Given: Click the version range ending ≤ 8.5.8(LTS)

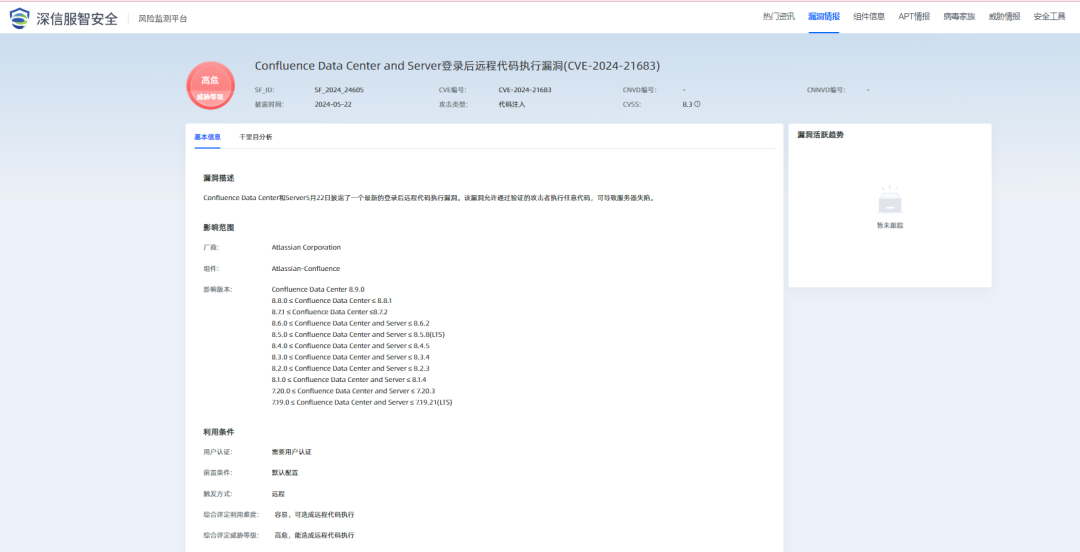Looking at the screenshot, I should pos(359,334).
